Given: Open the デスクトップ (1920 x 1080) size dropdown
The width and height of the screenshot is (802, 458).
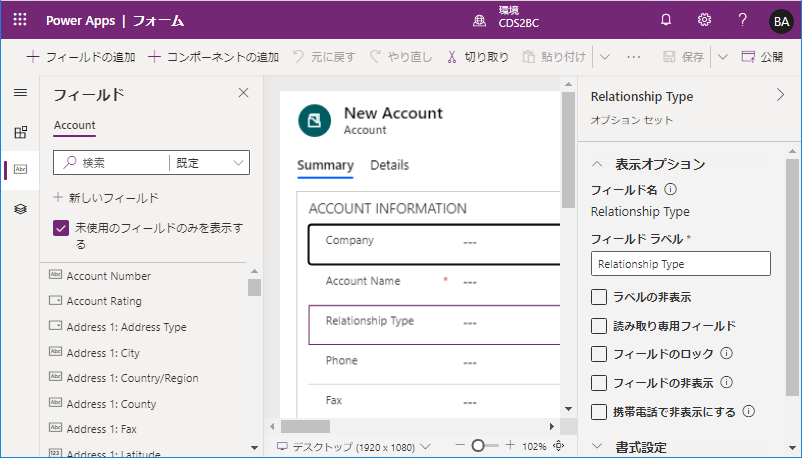Looking at the screenshot, I should point(353,447).
